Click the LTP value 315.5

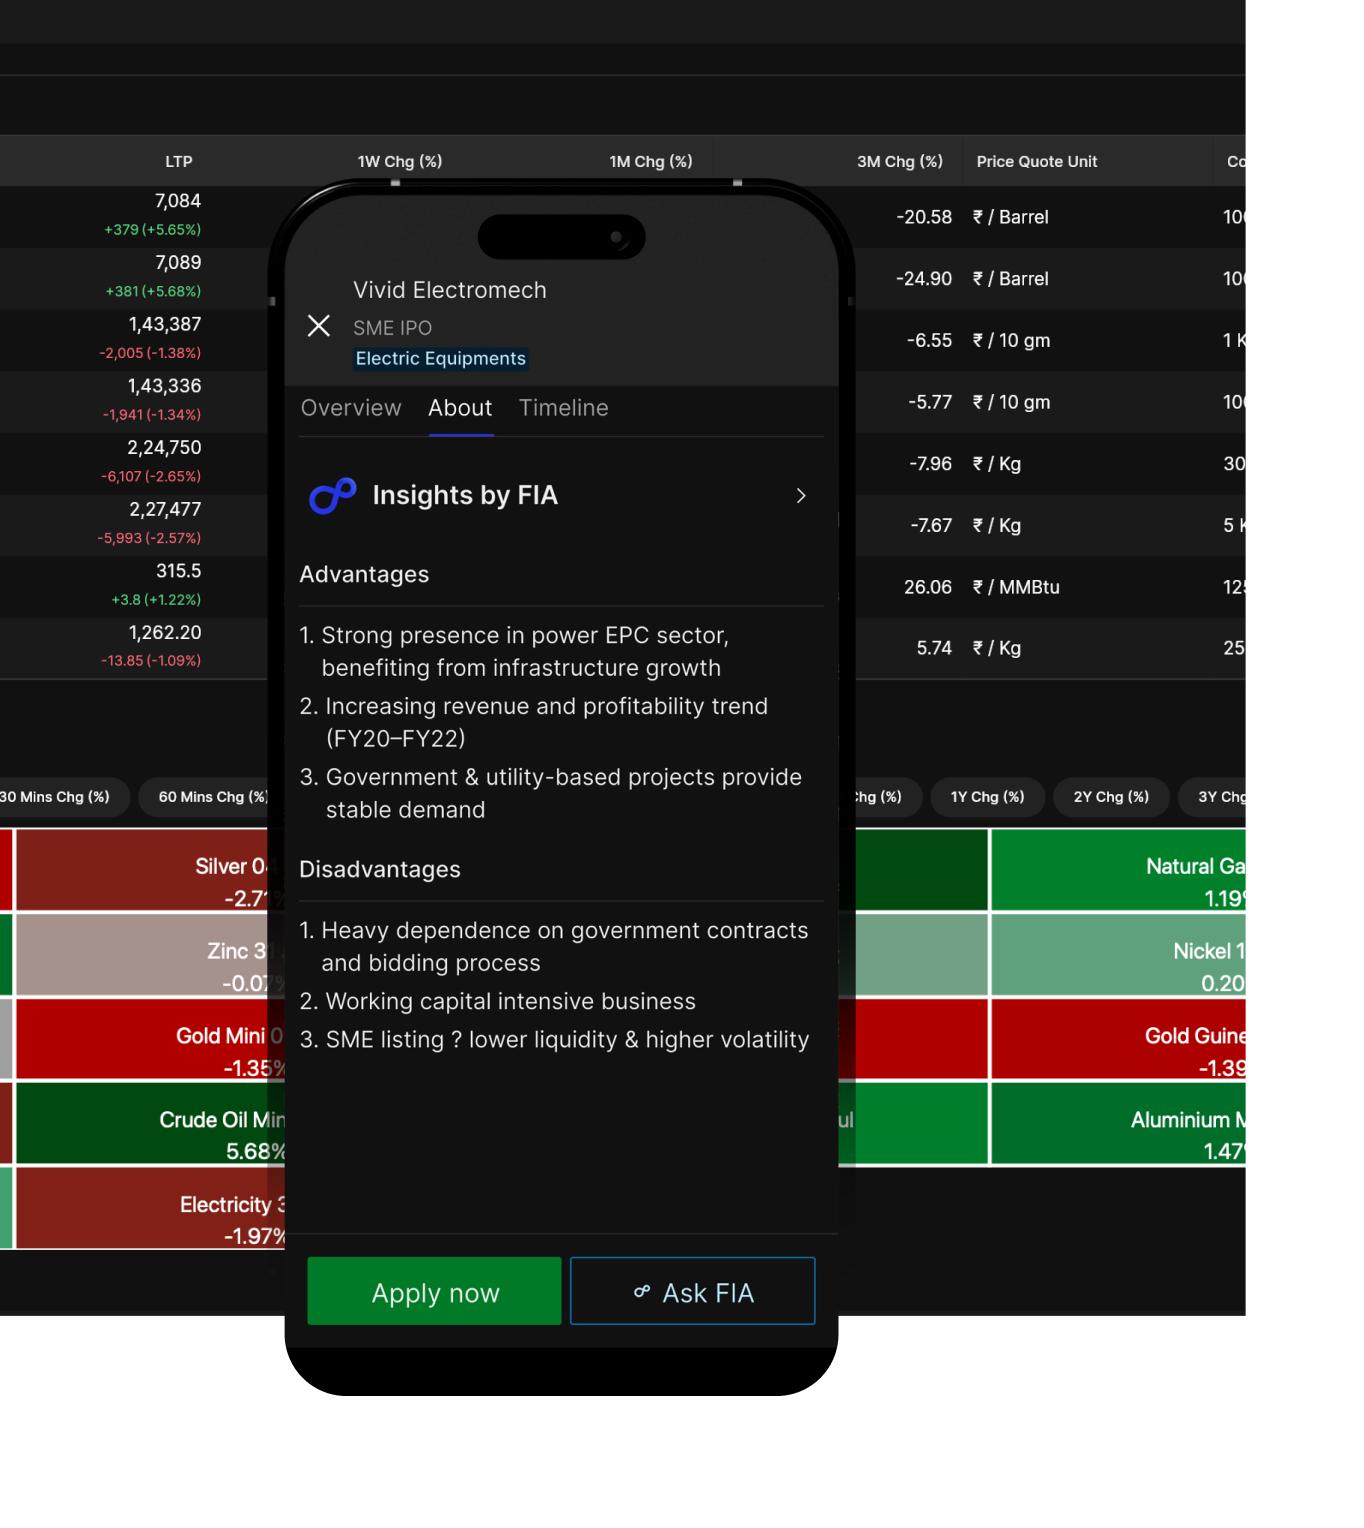click(x=179, y=571)
